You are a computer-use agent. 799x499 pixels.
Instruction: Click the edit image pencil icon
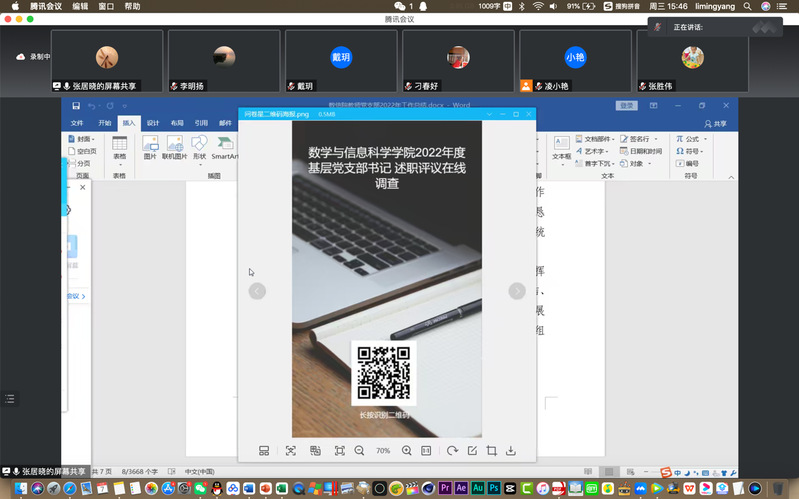click(x=472, y=451)
